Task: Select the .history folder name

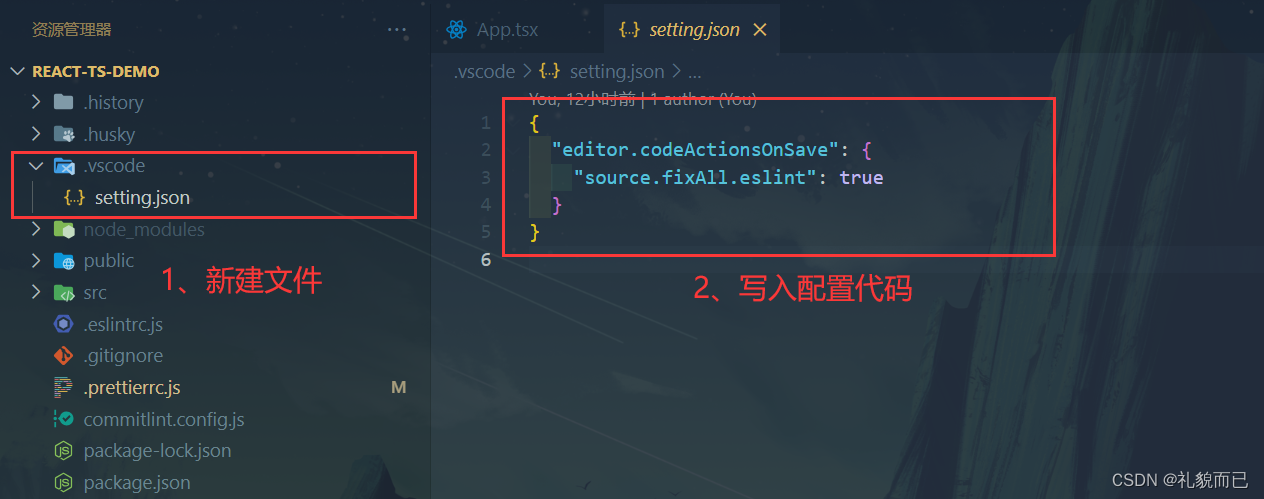Action: 113,102
